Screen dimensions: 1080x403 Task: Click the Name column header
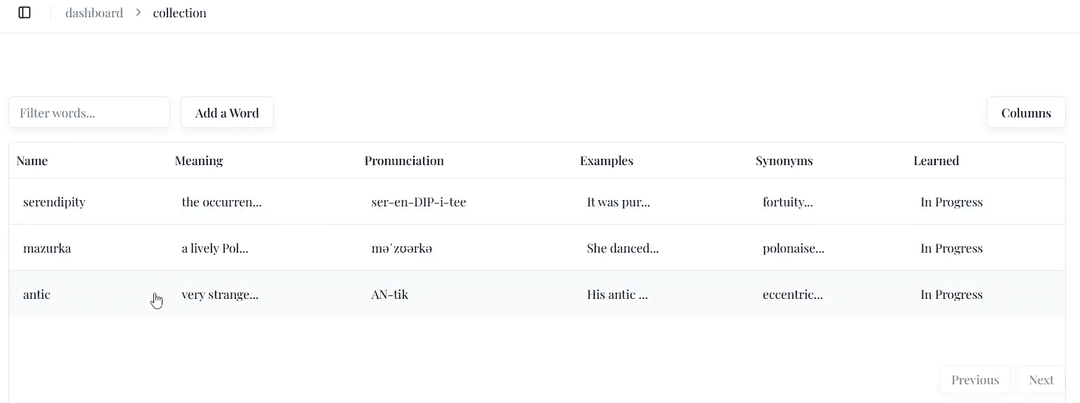point(32,161)
